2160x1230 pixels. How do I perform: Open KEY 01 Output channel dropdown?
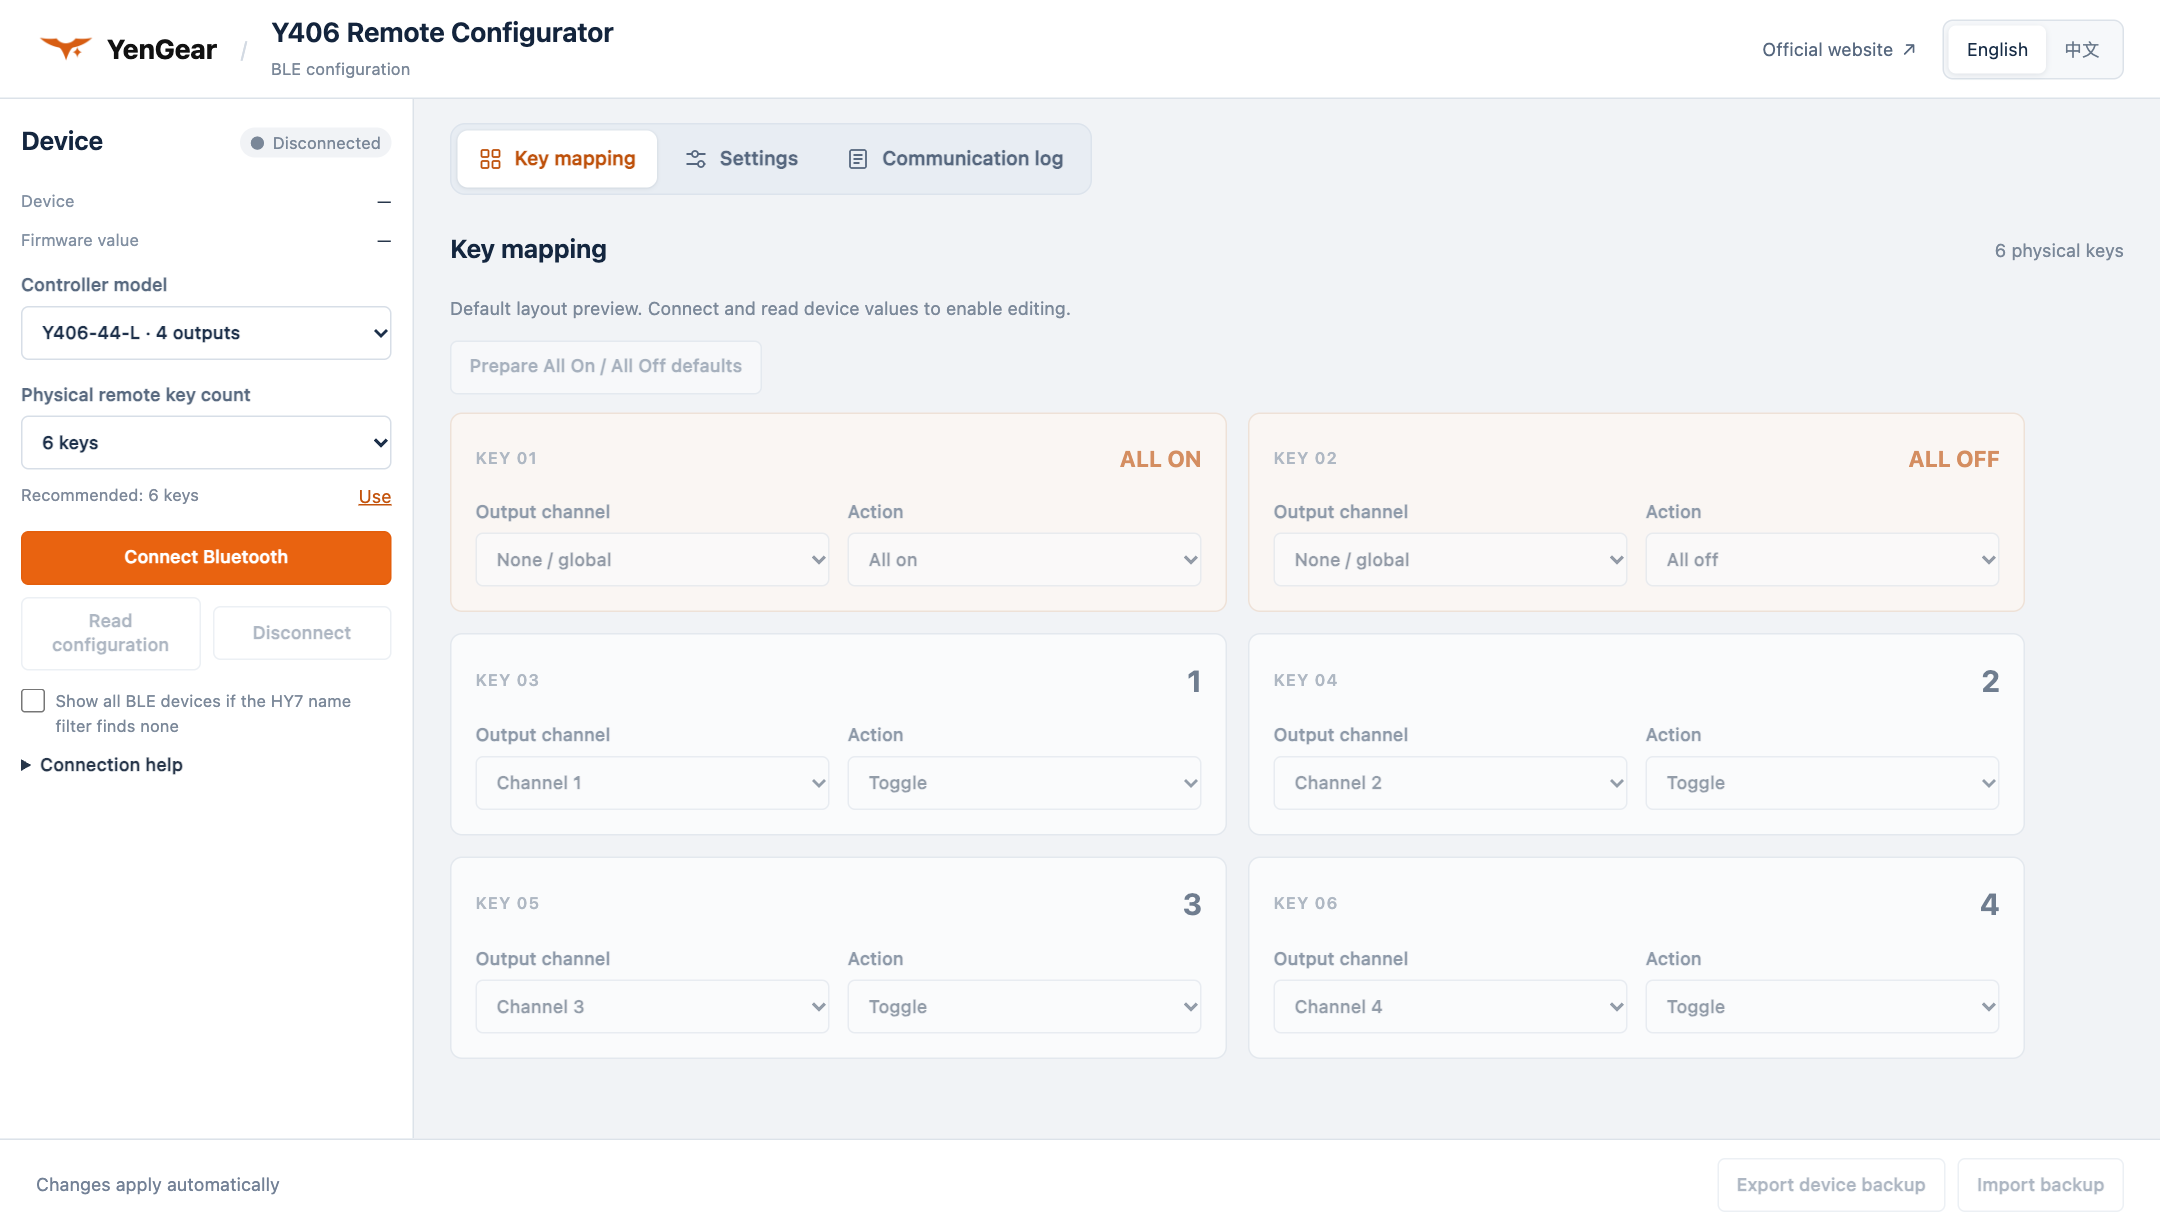point(652,560)
